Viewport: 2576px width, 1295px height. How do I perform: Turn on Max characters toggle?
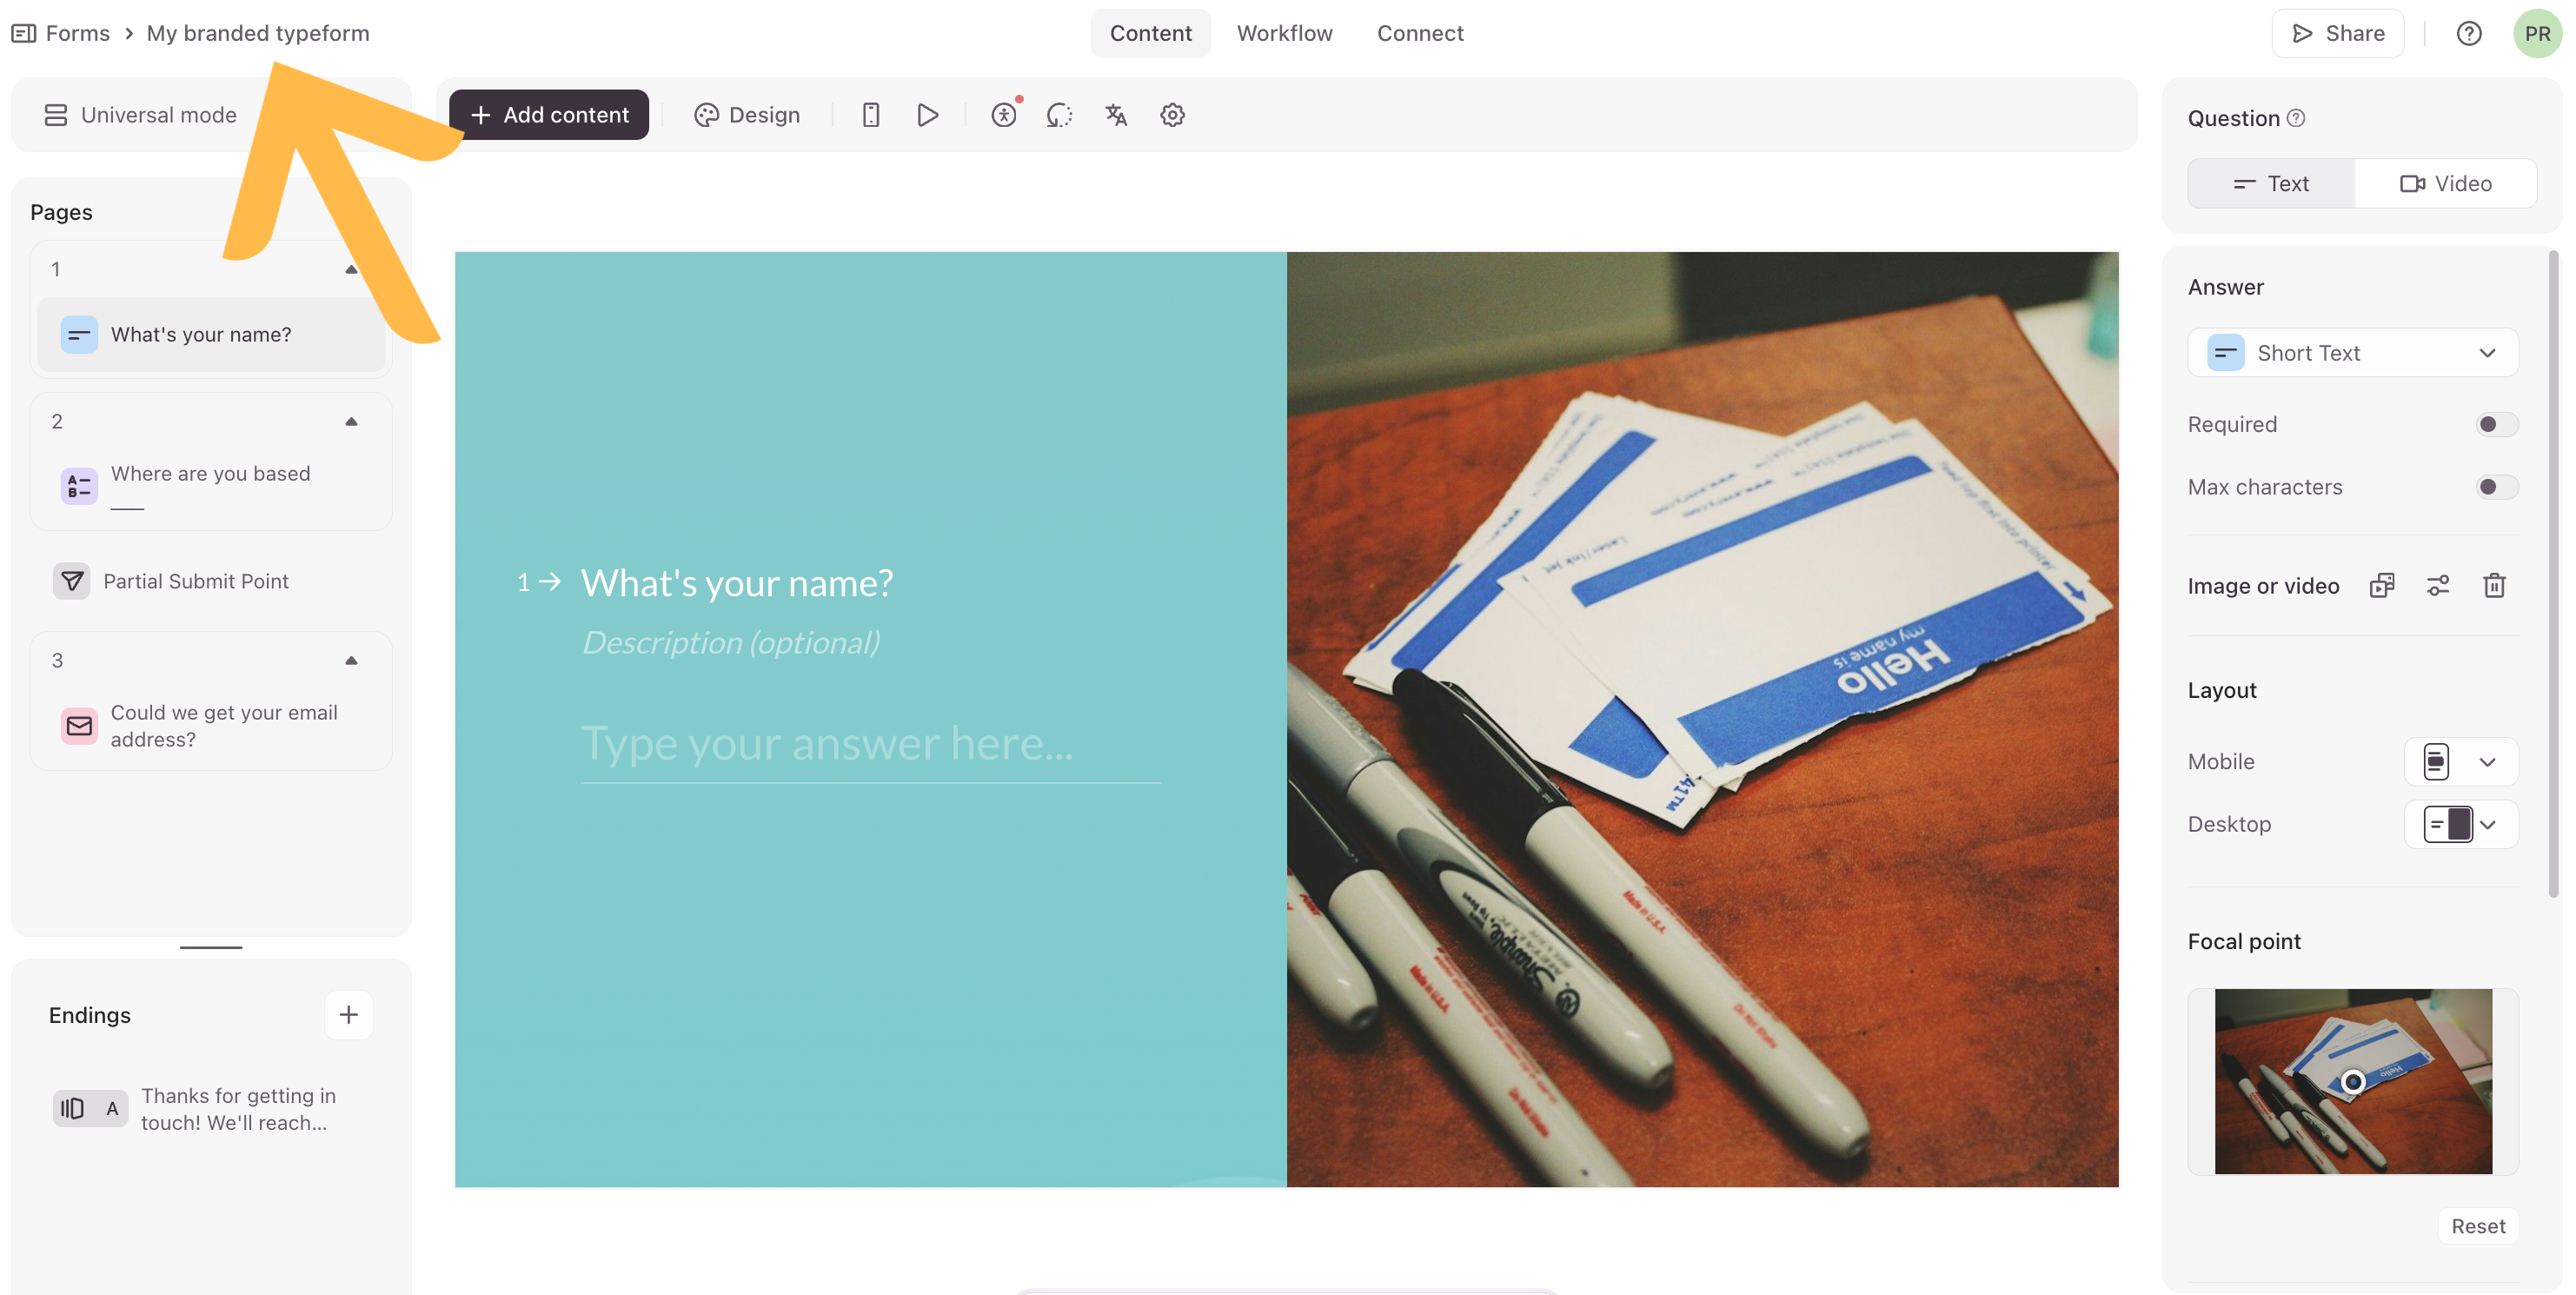click(2496, 487)
